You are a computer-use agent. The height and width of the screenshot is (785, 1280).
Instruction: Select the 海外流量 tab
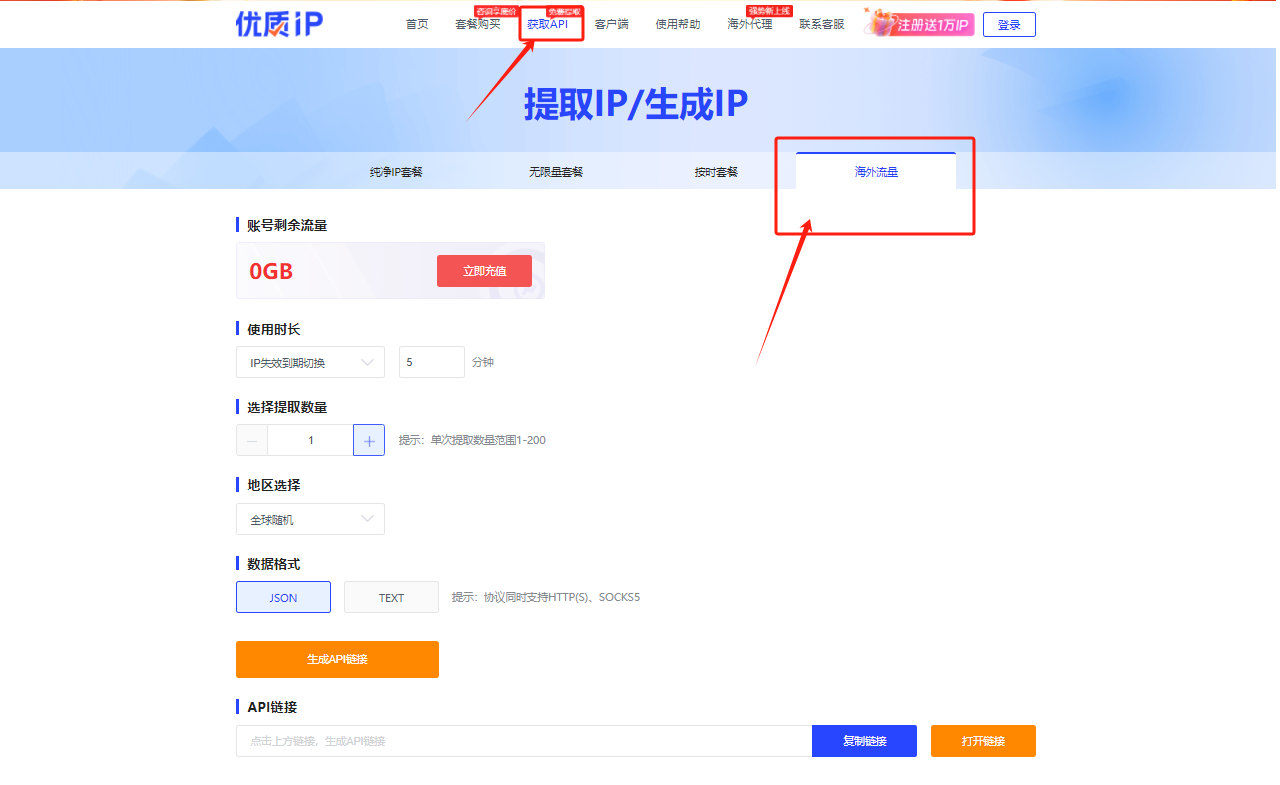pyautogui.click(x=876, y=172)
